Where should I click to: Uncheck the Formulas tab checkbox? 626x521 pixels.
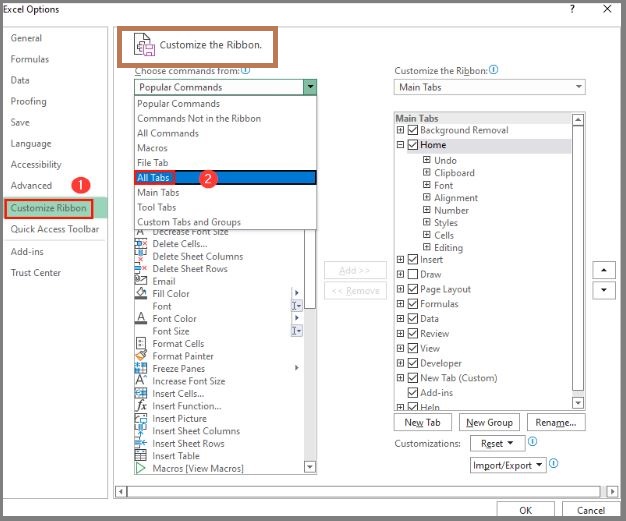(413, 304)
